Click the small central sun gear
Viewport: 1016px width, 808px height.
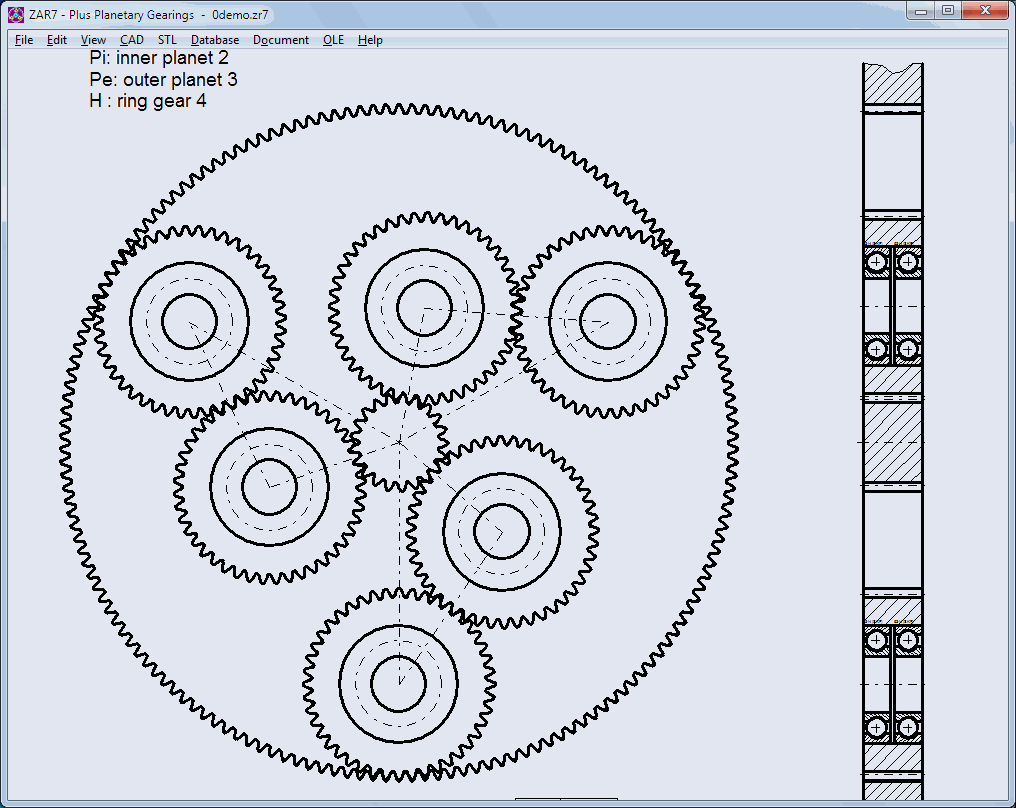pyautogui.click(x=399, y=441)
